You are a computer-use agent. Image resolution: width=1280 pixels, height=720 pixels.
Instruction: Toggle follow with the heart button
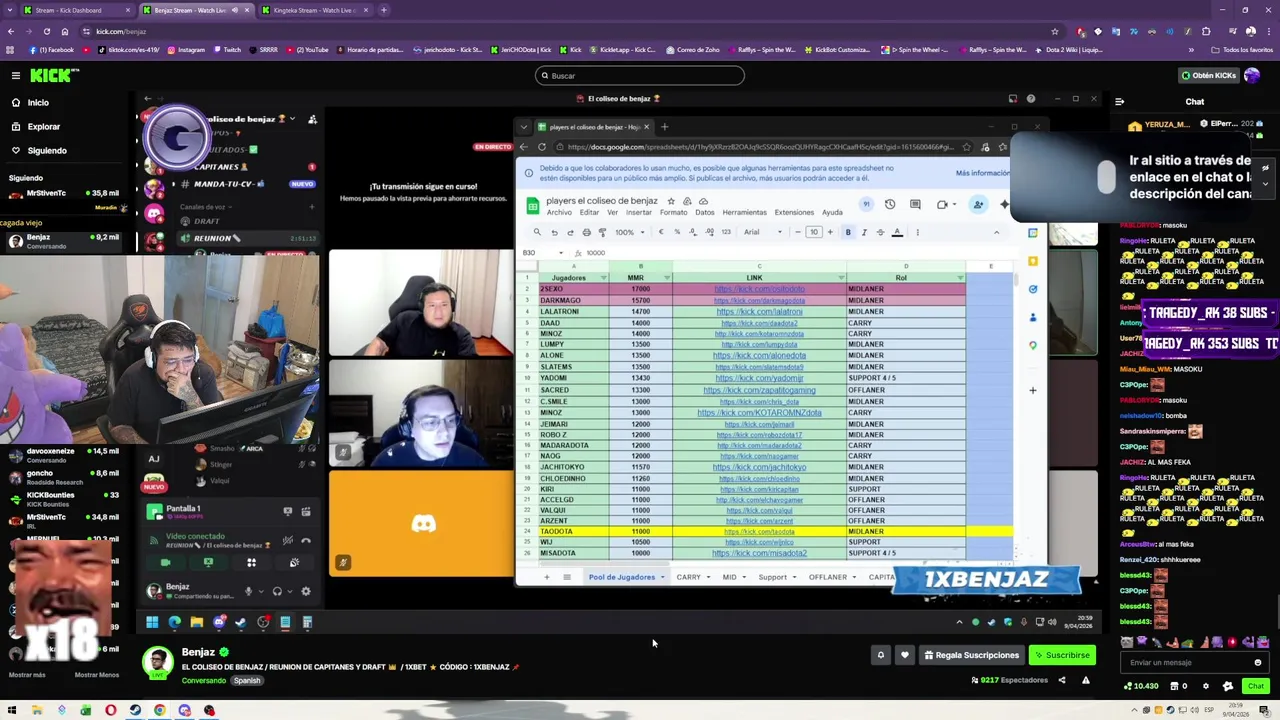tap(905, 655)
